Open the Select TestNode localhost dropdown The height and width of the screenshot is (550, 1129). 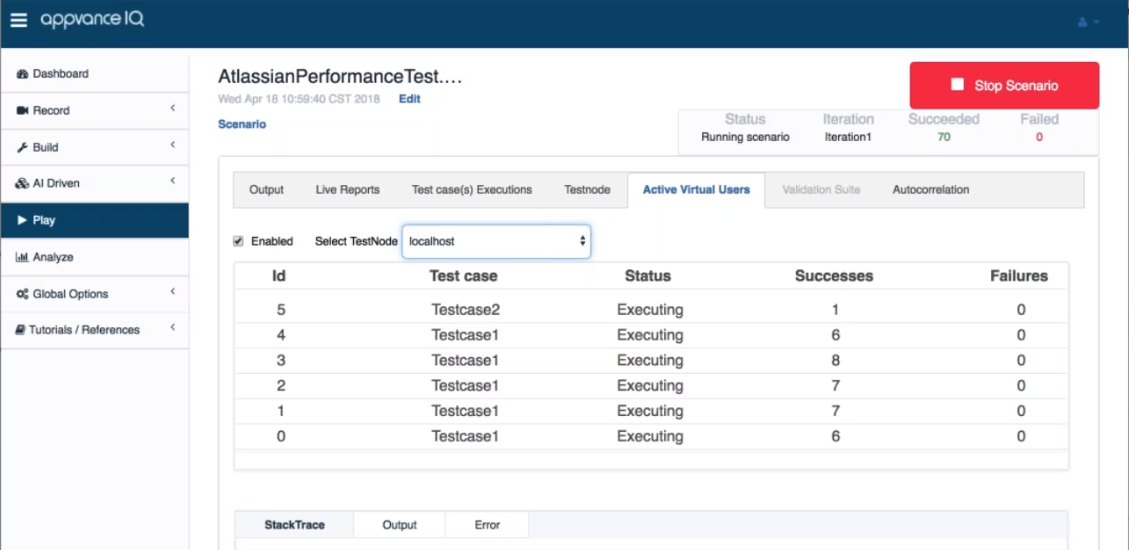[496, 242]
